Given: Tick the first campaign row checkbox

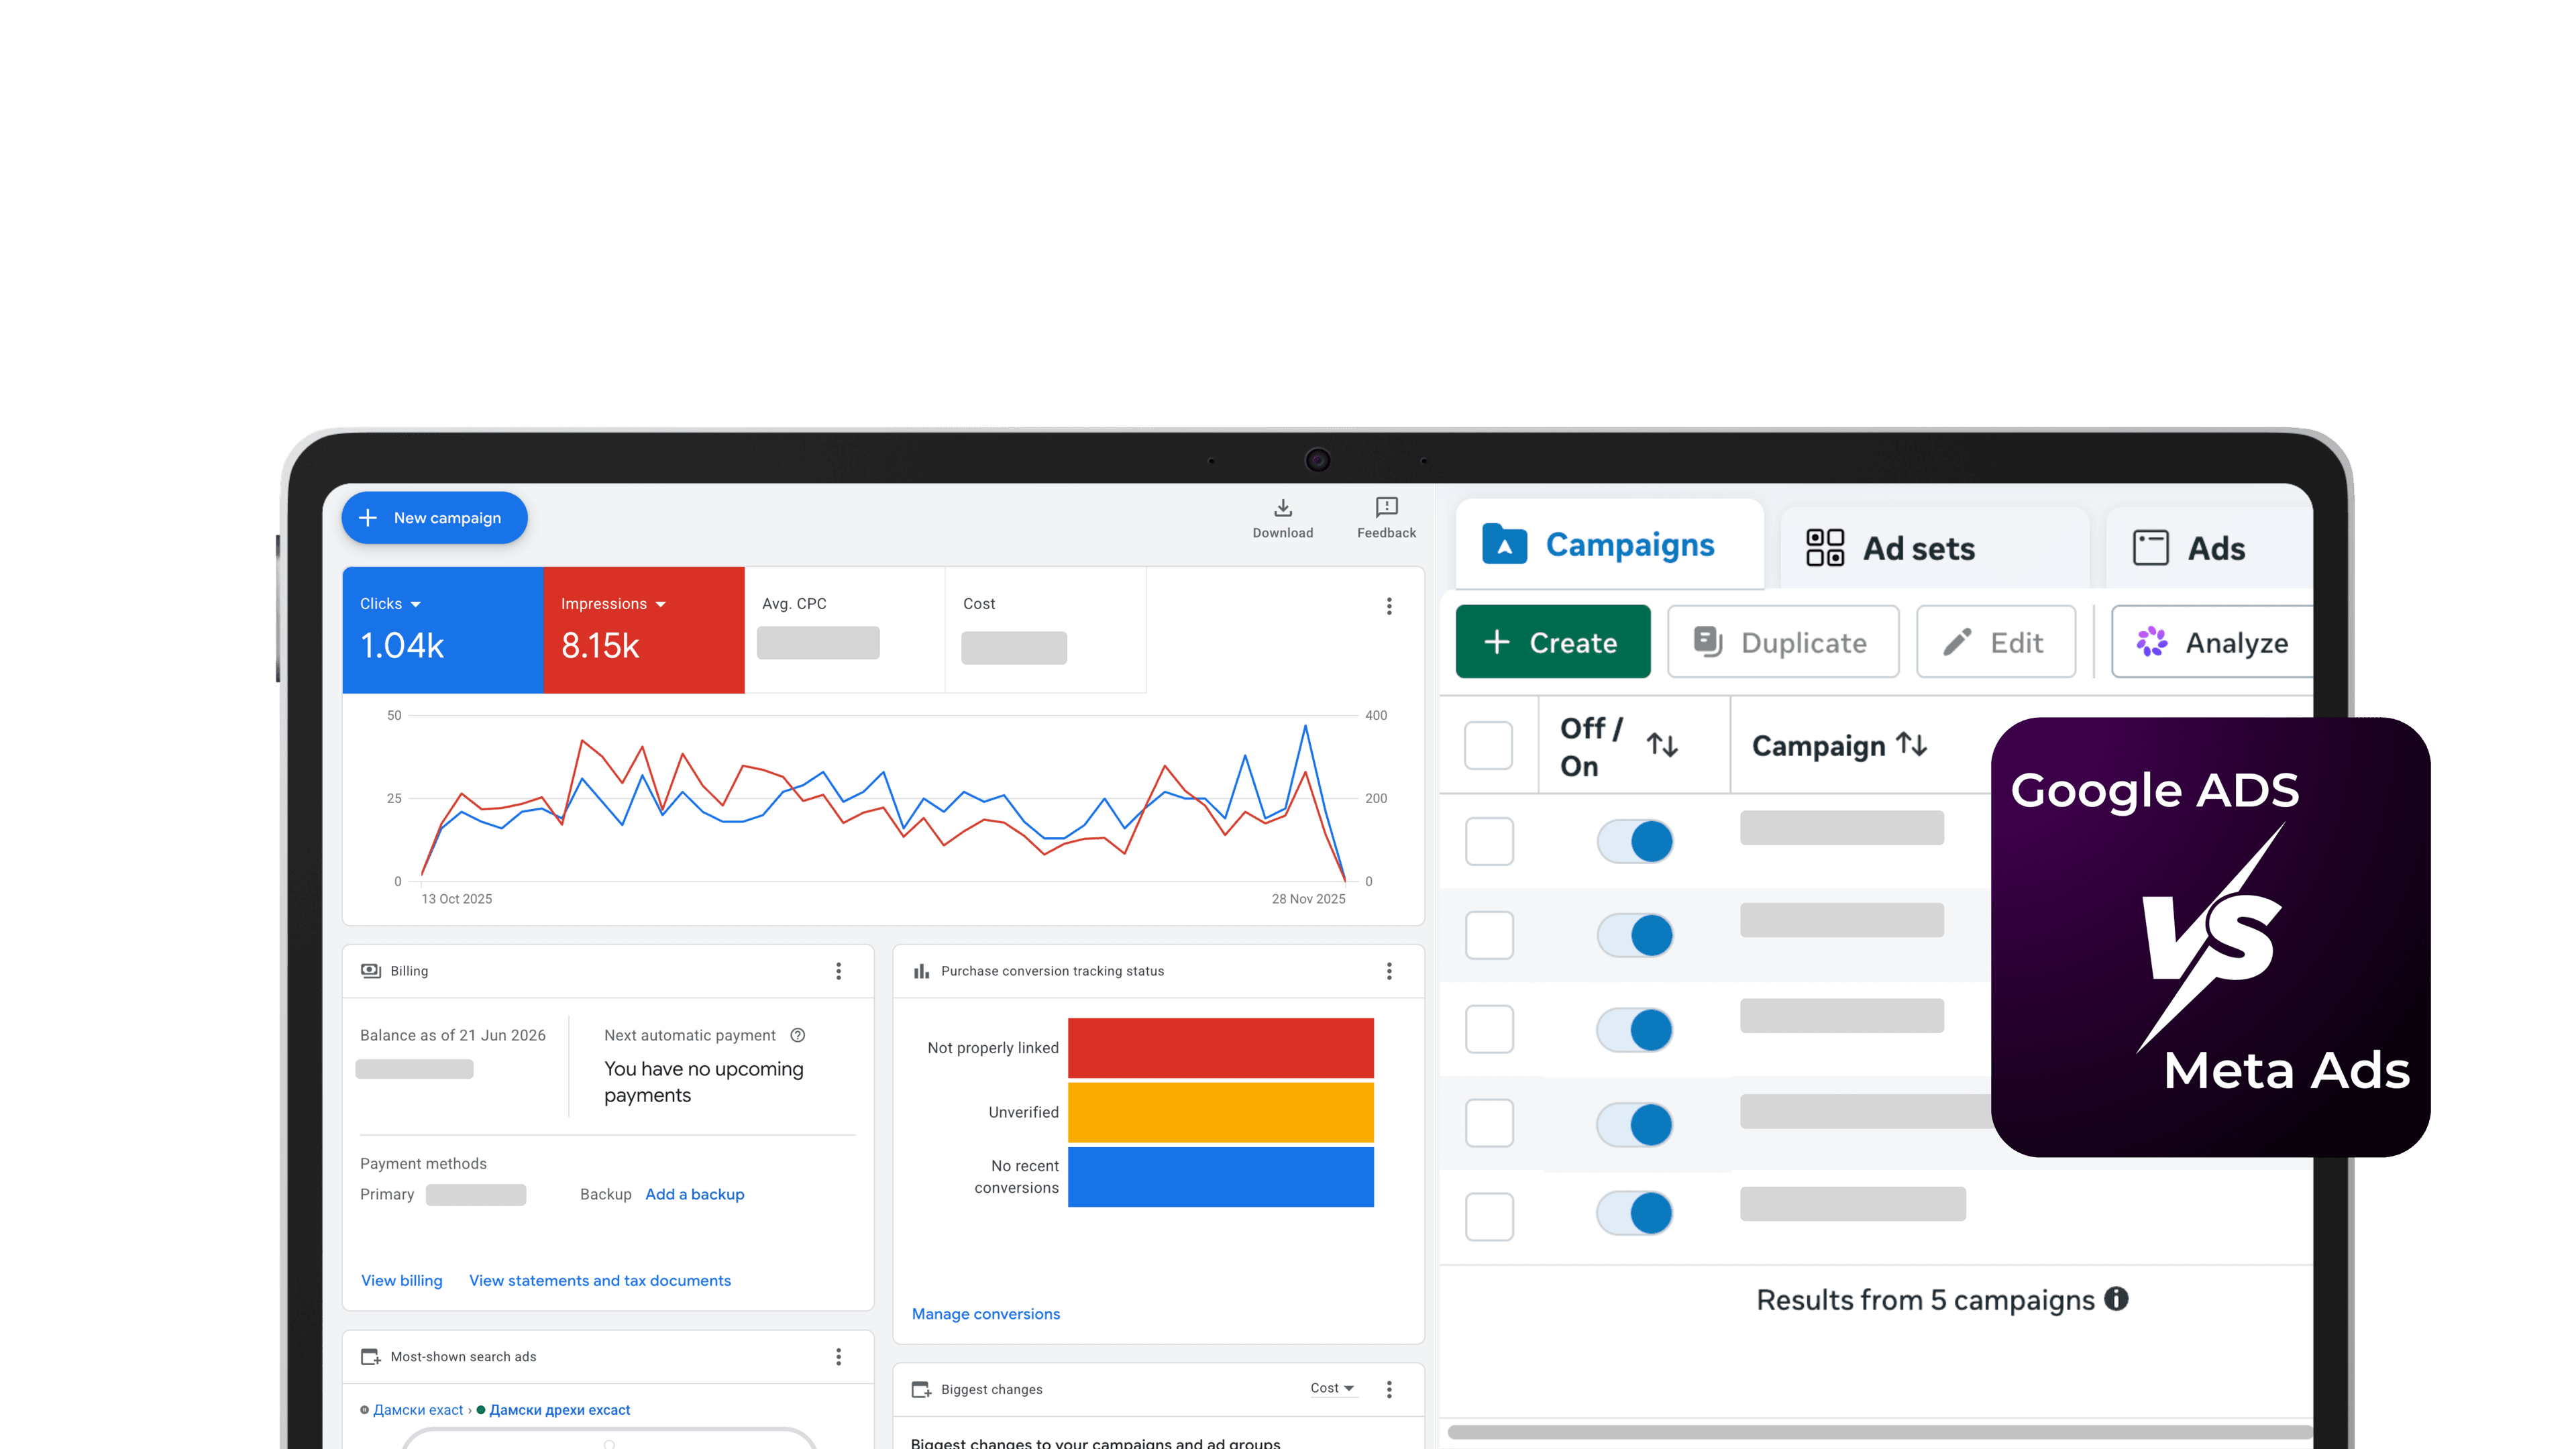Looking at the screenshot, I should [x=1489, y=841].
